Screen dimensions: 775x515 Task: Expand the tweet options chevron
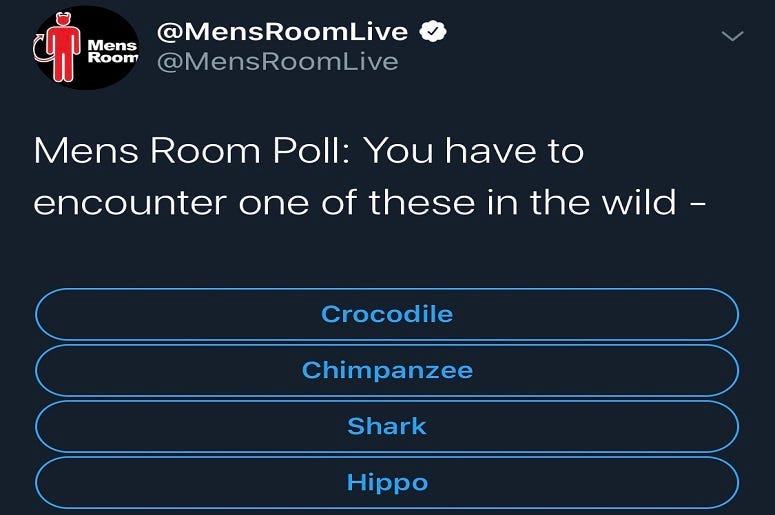tap(732, 36)
